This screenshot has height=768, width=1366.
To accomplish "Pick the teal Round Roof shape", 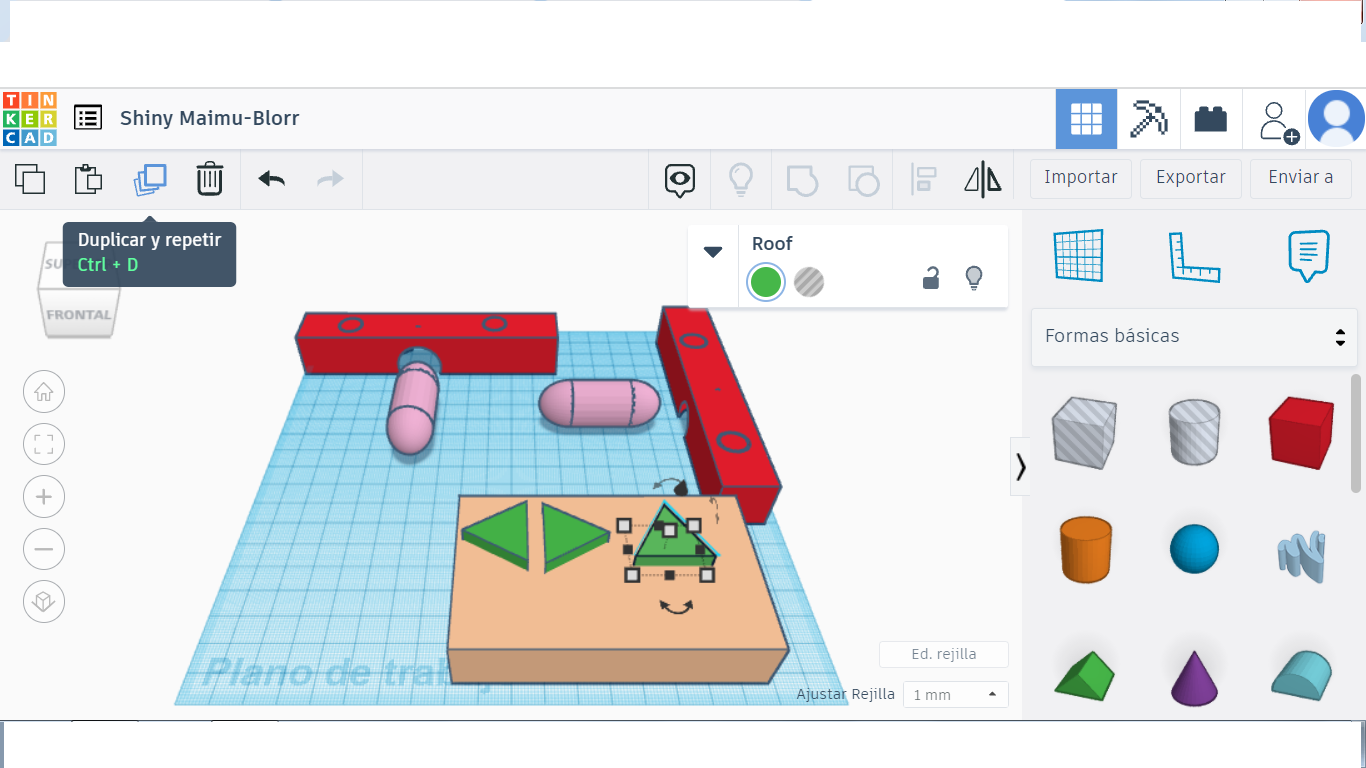I will click(1302, 674).
